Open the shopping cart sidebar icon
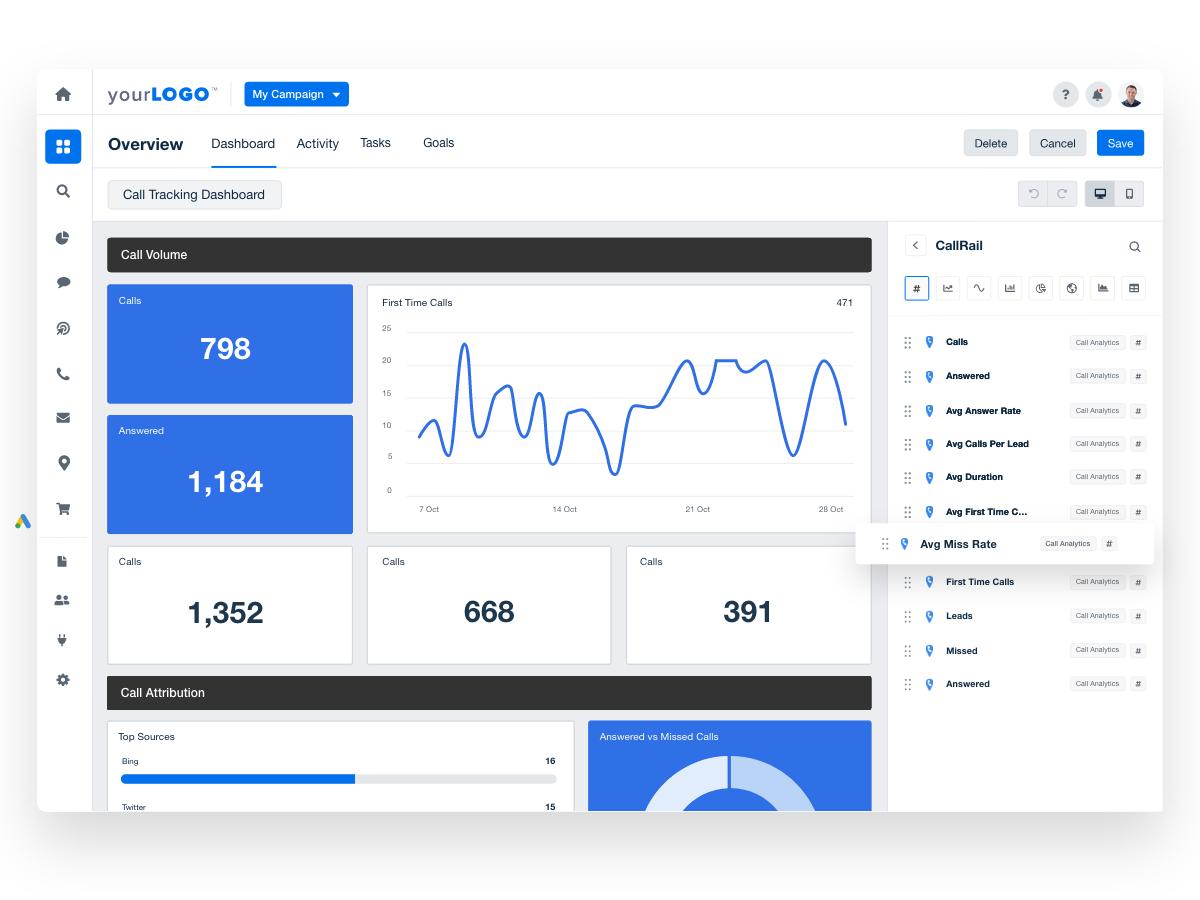Viewport: 1200px width, 900px height. pyautogui.click(x=63, y=508)
